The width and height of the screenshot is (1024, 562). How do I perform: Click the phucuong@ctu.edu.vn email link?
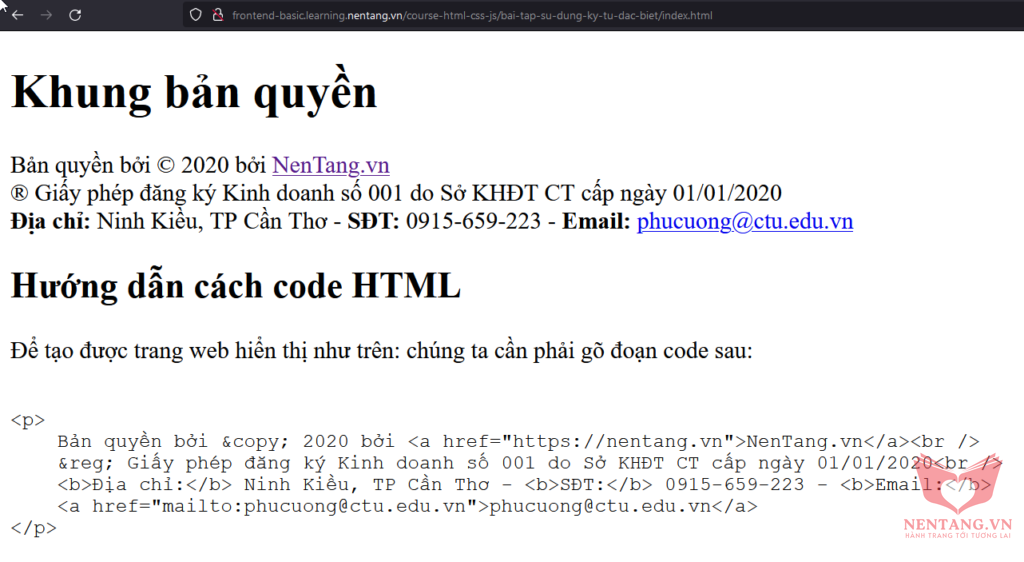tap(744, 221)
